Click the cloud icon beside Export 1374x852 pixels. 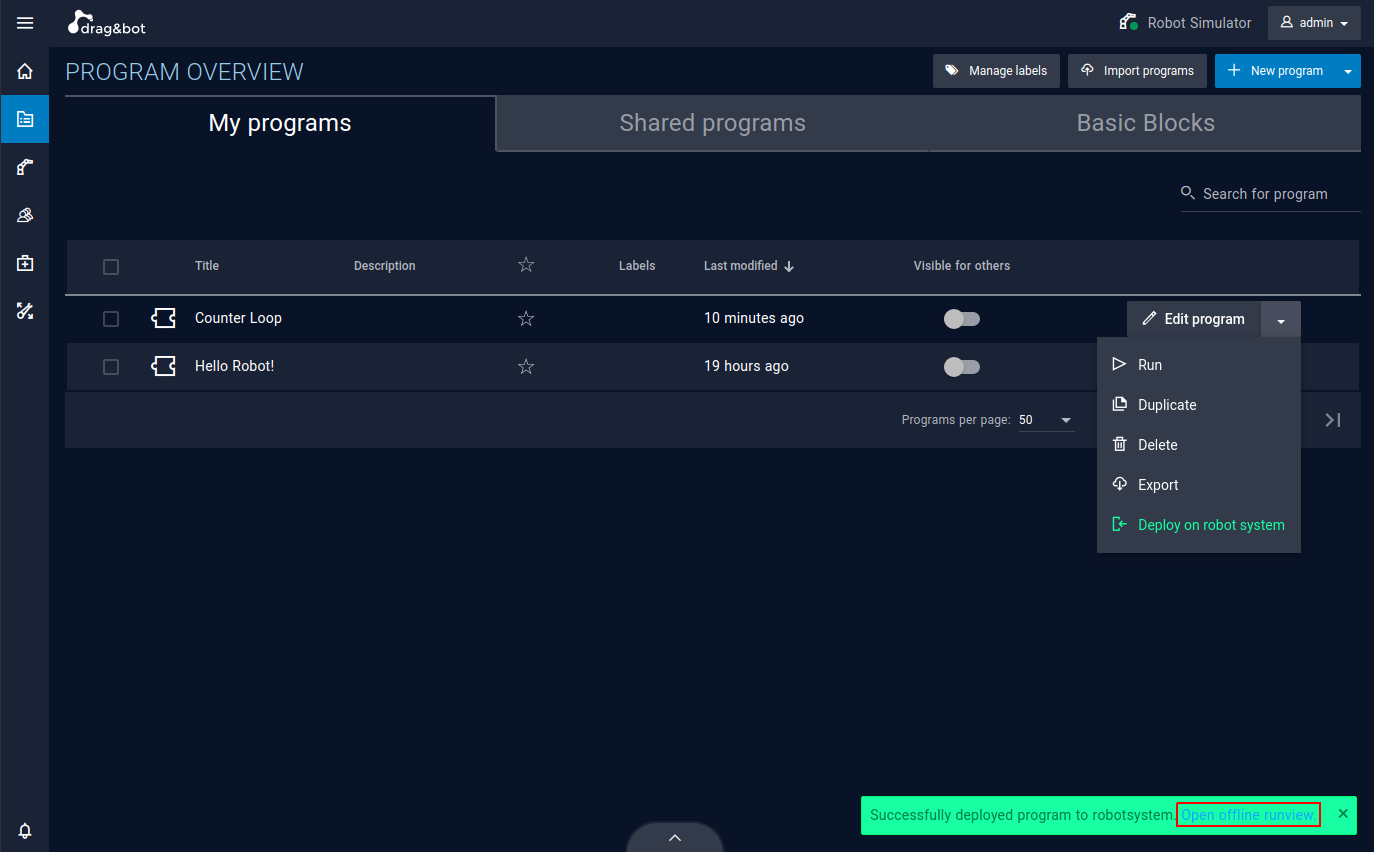click(x=1119, y=484)
